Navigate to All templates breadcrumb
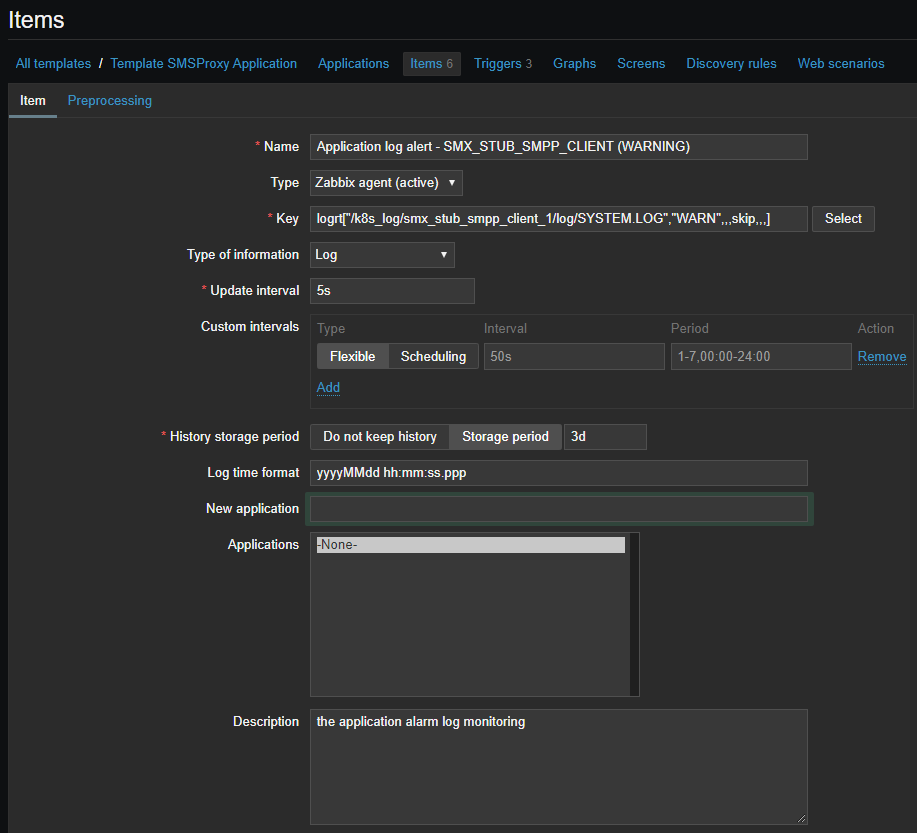 point(53,64)
